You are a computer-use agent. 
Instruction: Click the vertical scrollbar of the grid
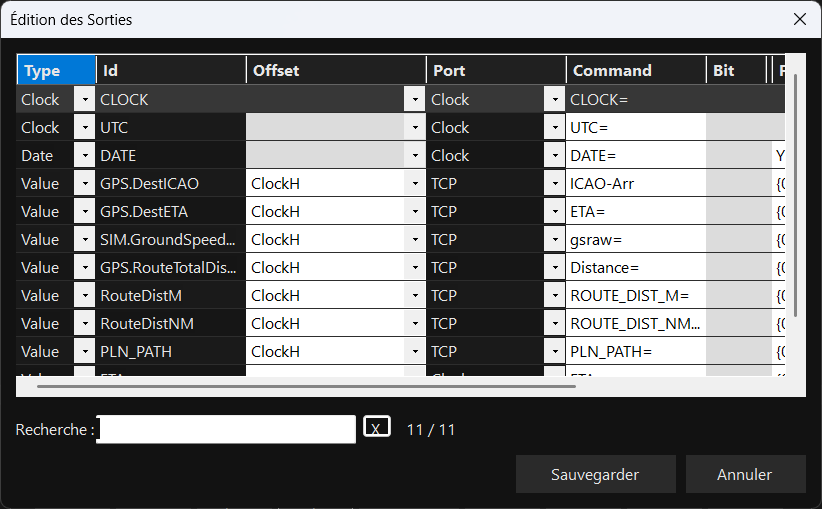coord(795,200)
